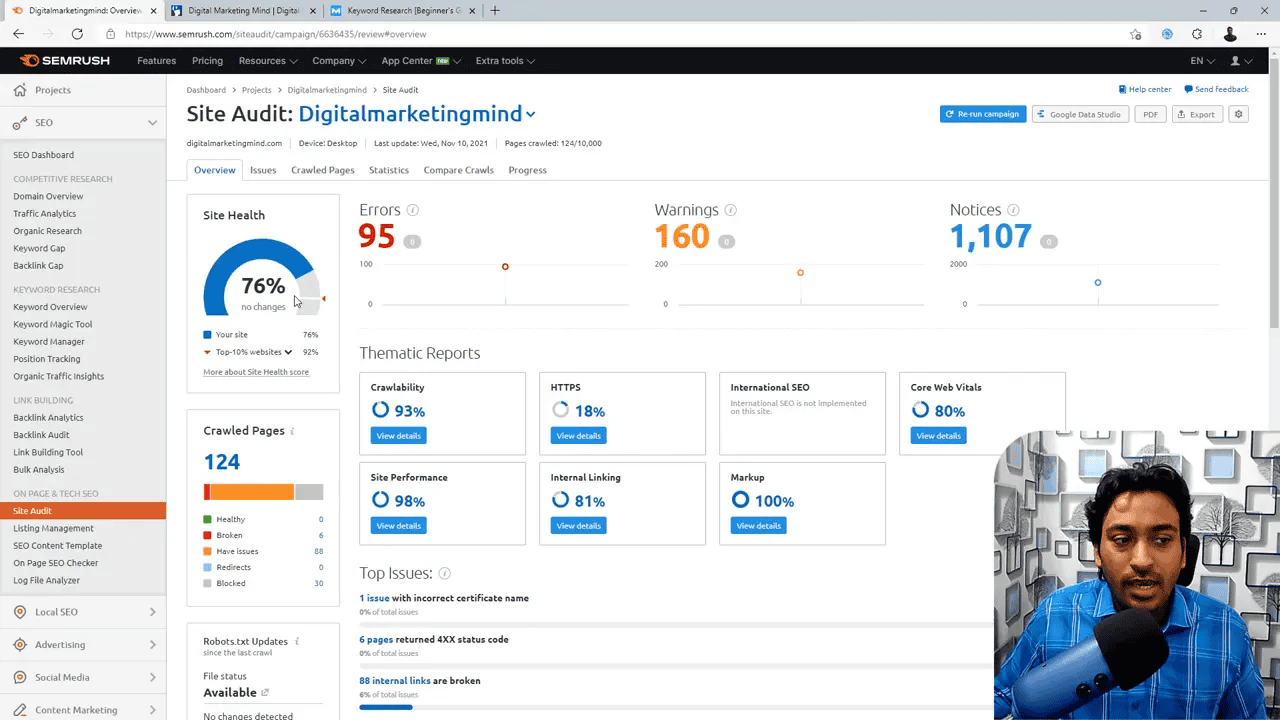Open the Content Marketing pencil icon
The height and width of the screenshot is (720, 1280).
click(19, 710)
